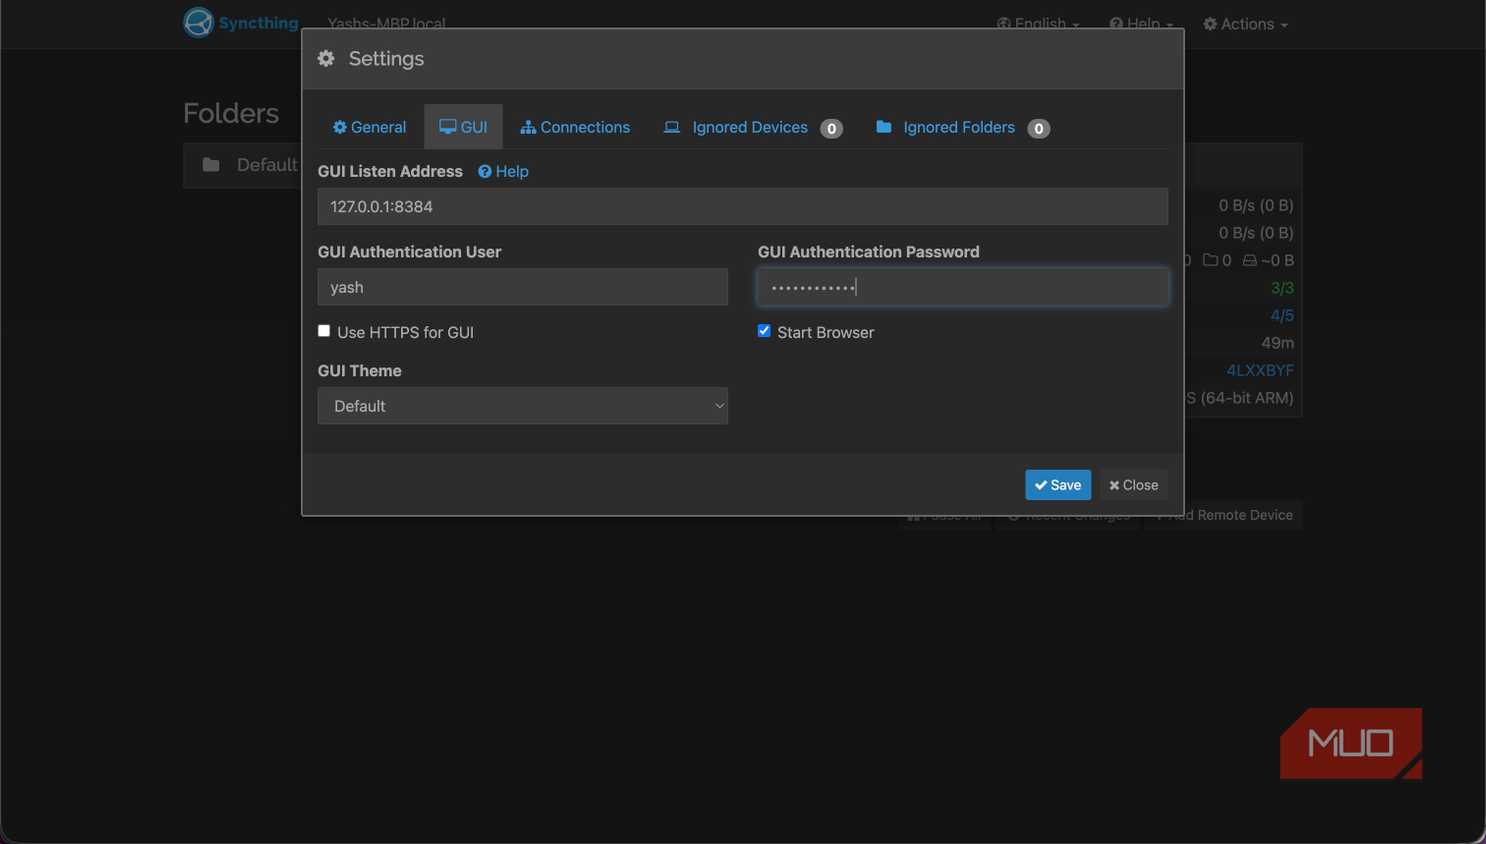Click the GUI Listen Address field

743,207
